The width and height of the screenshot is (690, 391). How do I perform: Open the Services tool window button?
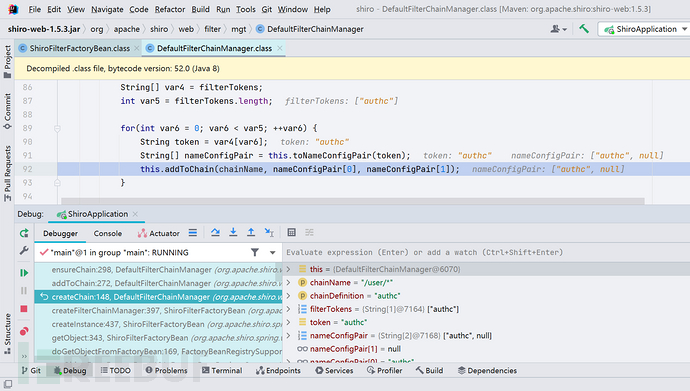pyautogui.click(x=334, y=370)
